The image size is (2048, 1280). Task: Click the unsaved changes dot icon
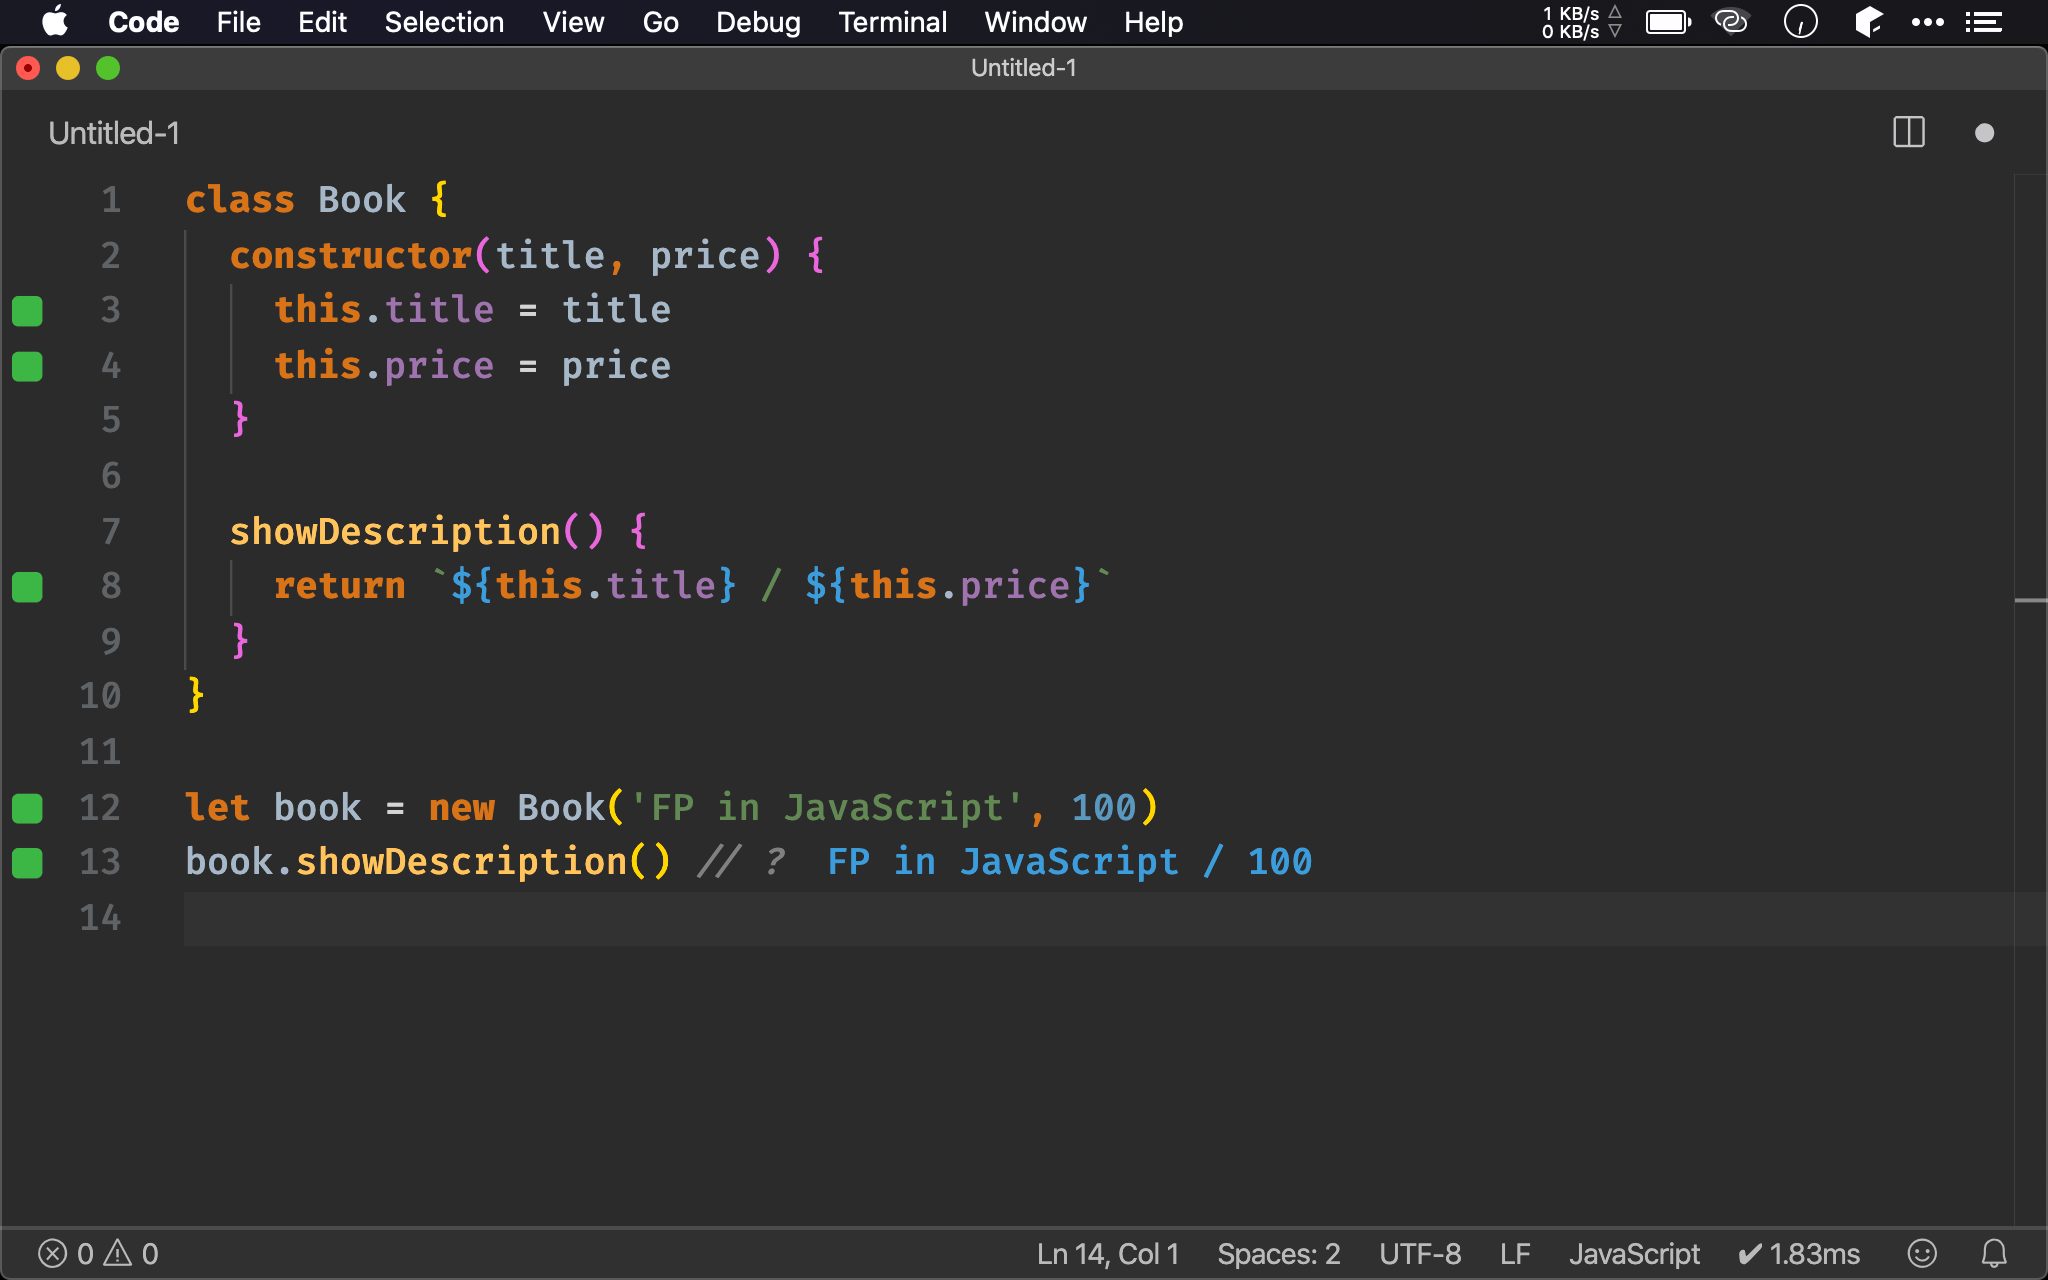pos(1984,133)
